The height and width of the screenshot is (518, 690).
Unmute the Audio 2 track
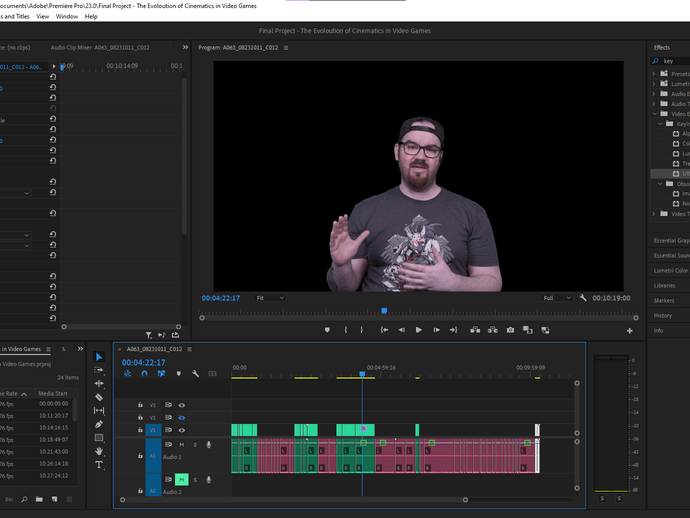coord(182,479)
